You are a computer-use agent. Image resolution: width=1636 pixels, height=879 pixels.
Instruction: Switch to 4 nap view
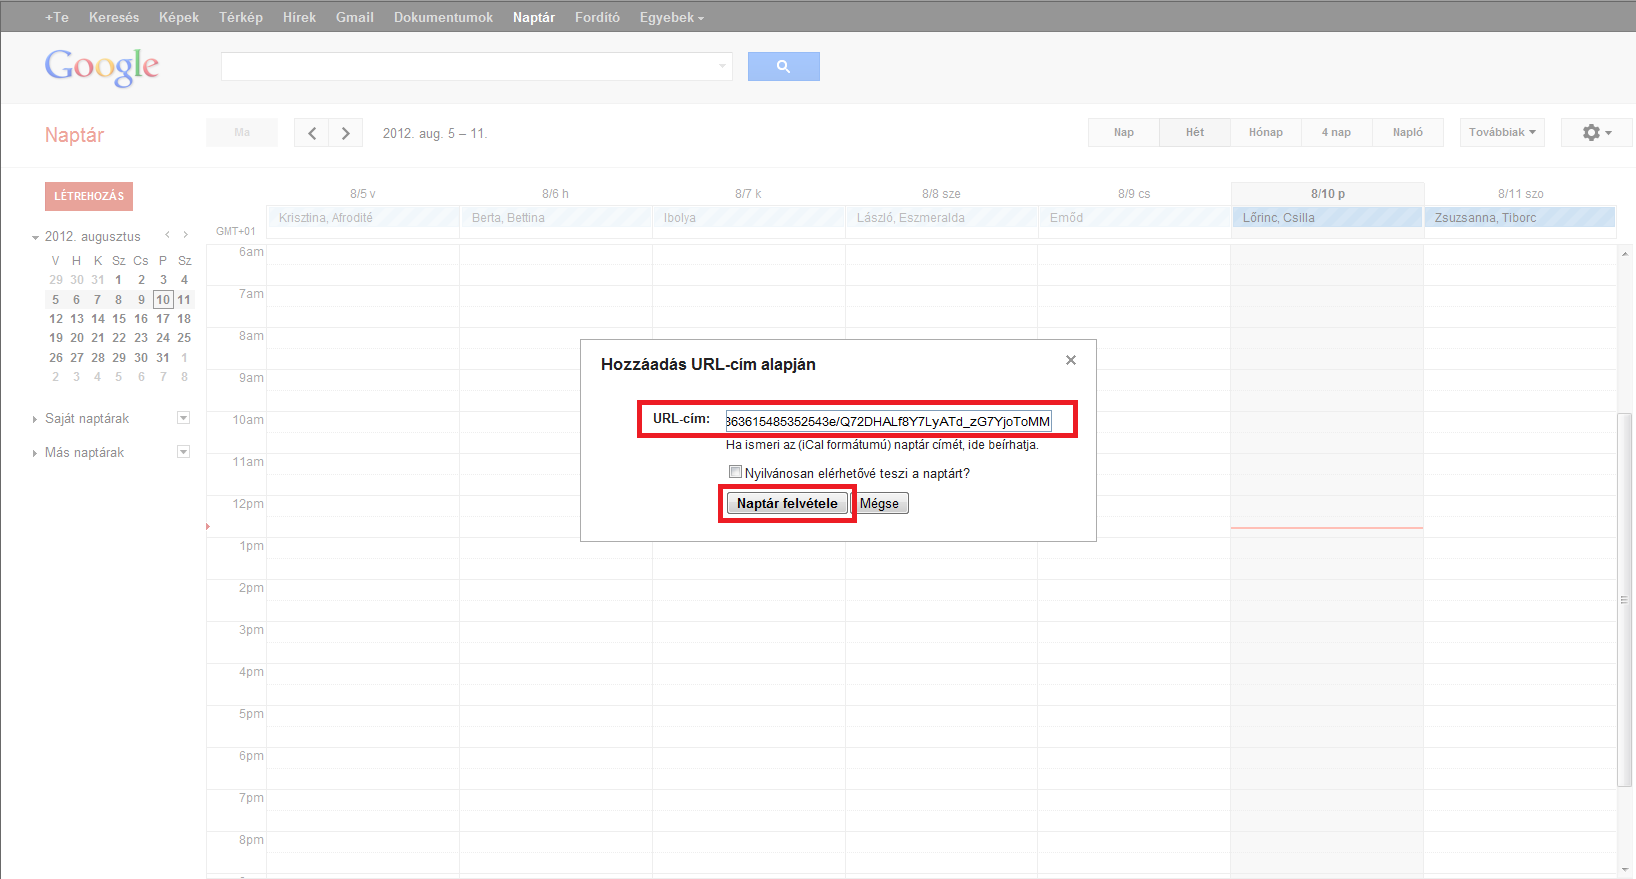(x=1336, y=132)
